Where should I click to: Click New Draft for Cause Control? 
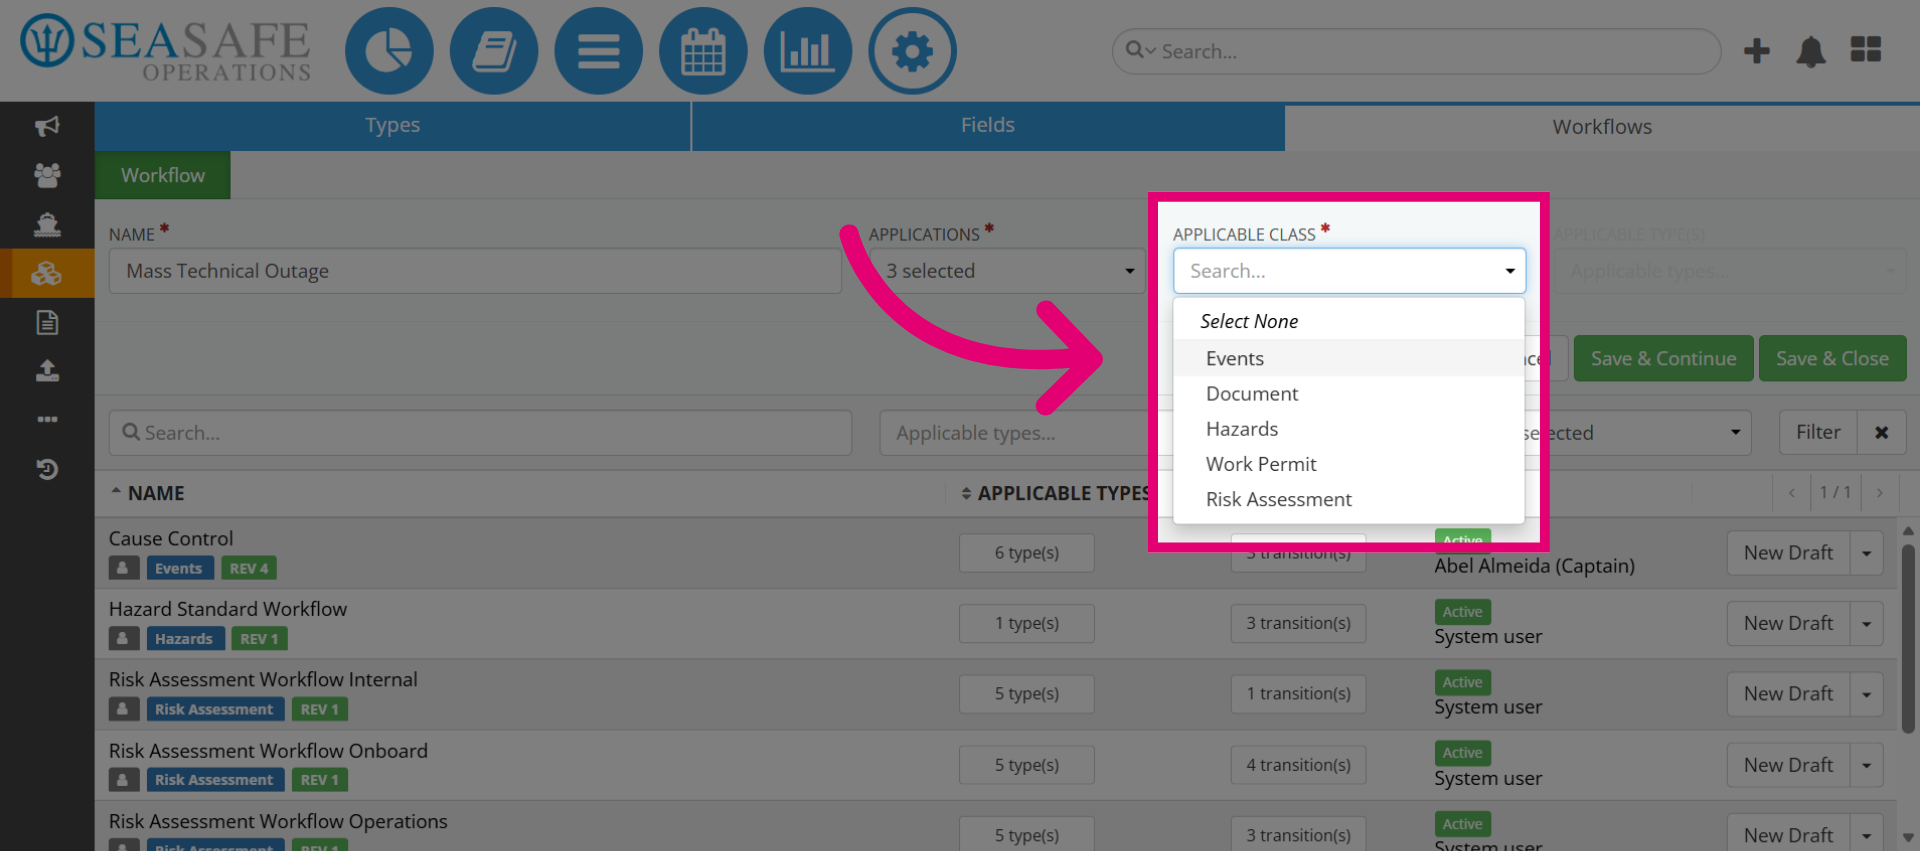(x=1788, y=553)
